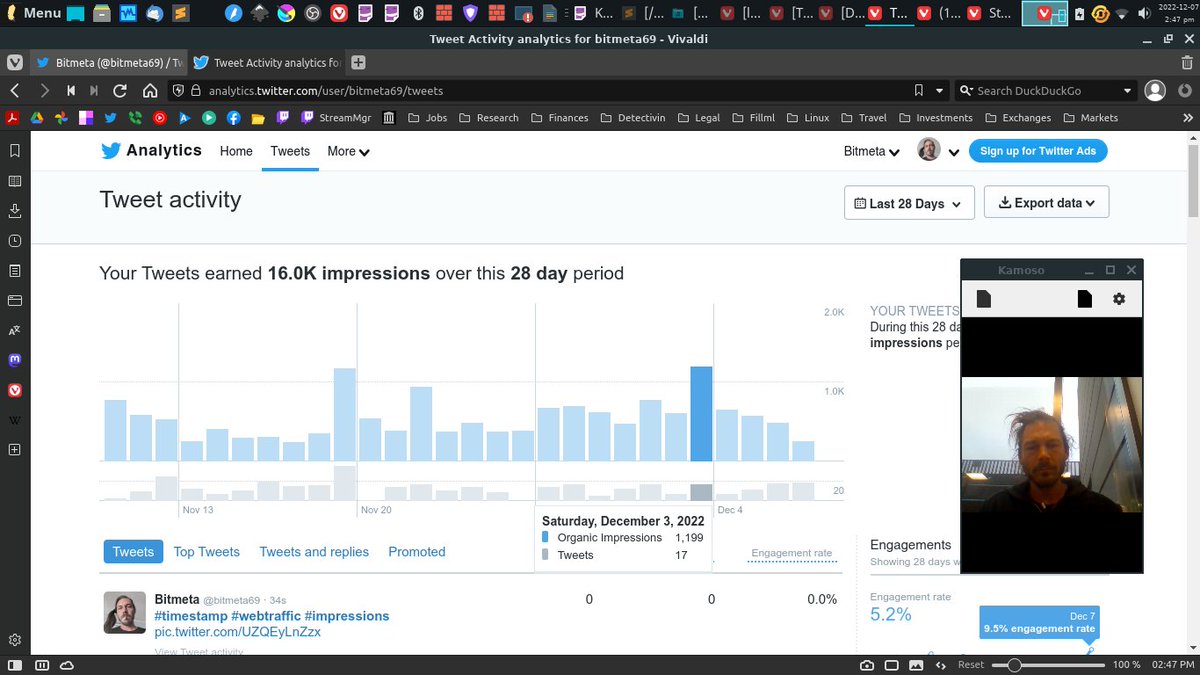Image resolution: width=1200 pixels, height=675 pixels.
Task: Open Vivaldi settings gear in sidebar
Action: point(15,640)
